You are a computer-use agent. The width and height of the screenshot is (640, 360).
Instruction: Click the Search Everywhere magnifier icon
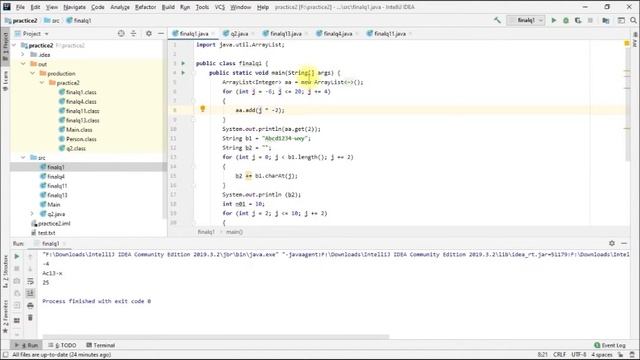coord(633,20)
